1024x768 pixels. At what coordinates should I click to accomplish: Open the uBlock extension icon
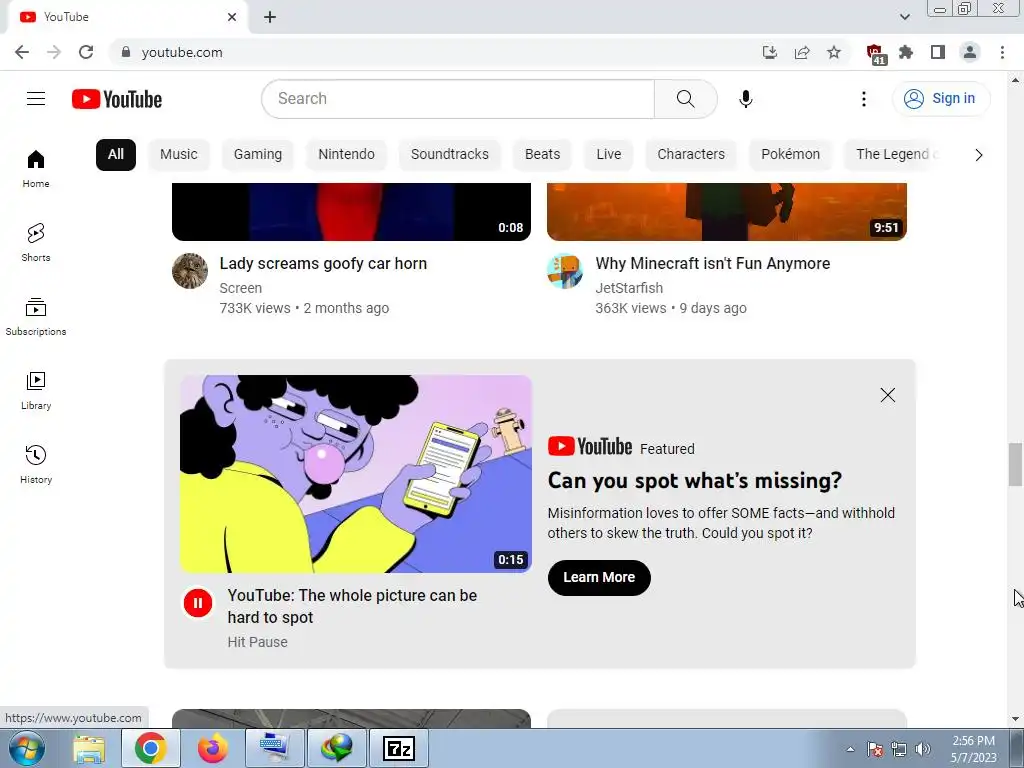(875, 54)
